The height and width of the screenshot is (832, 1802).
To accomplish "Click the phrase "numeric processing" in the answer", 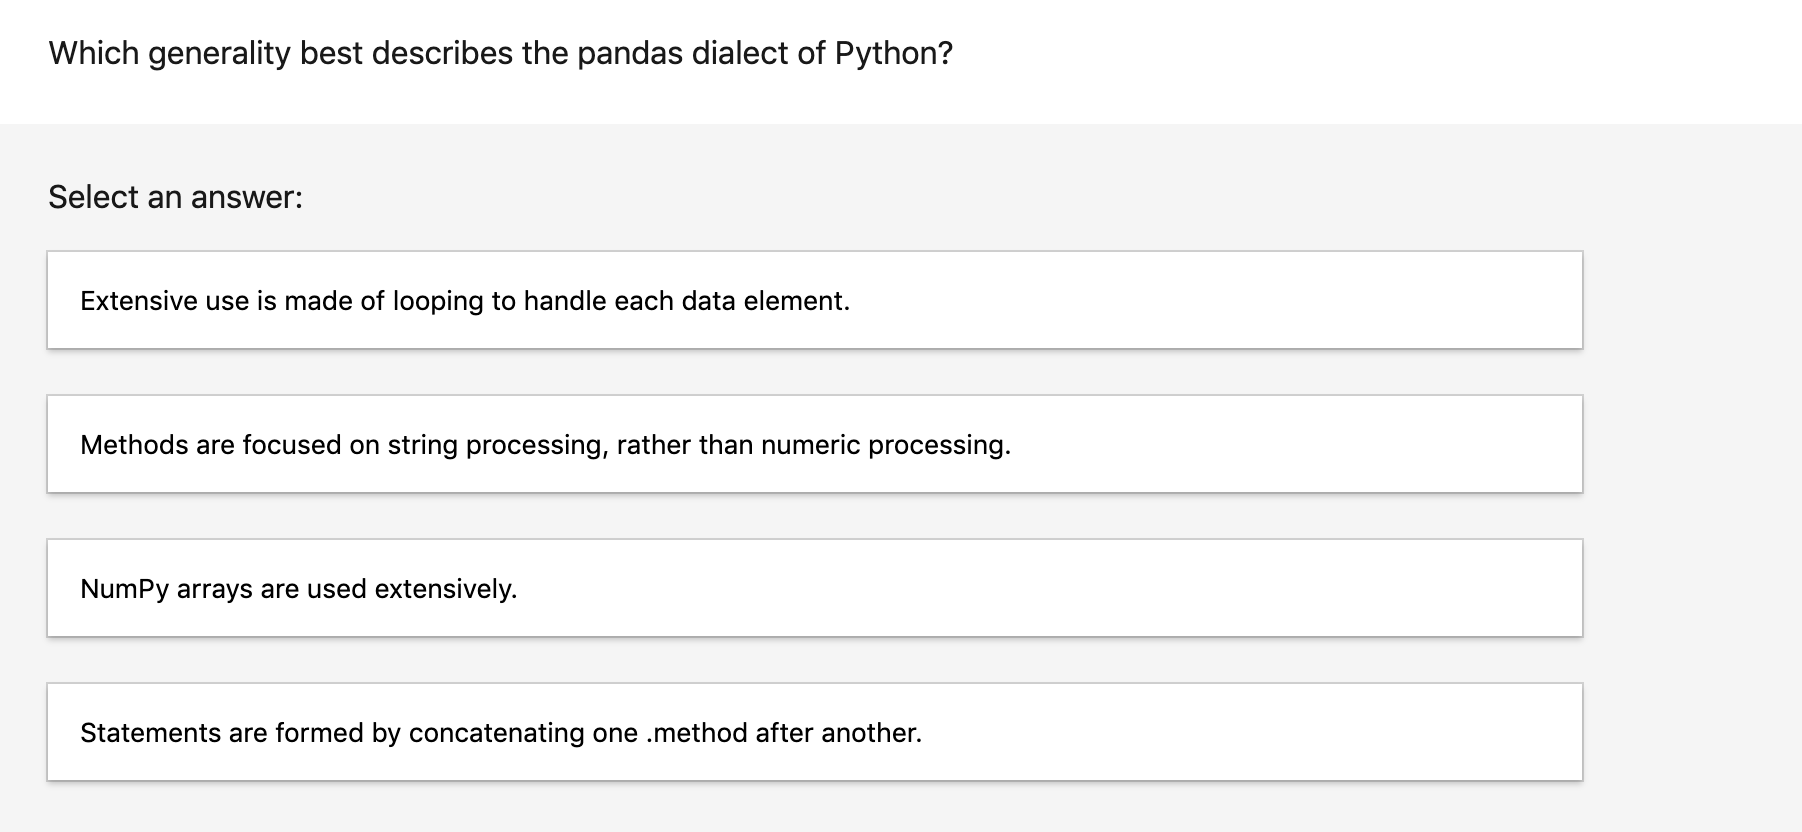I will point(886,445).
